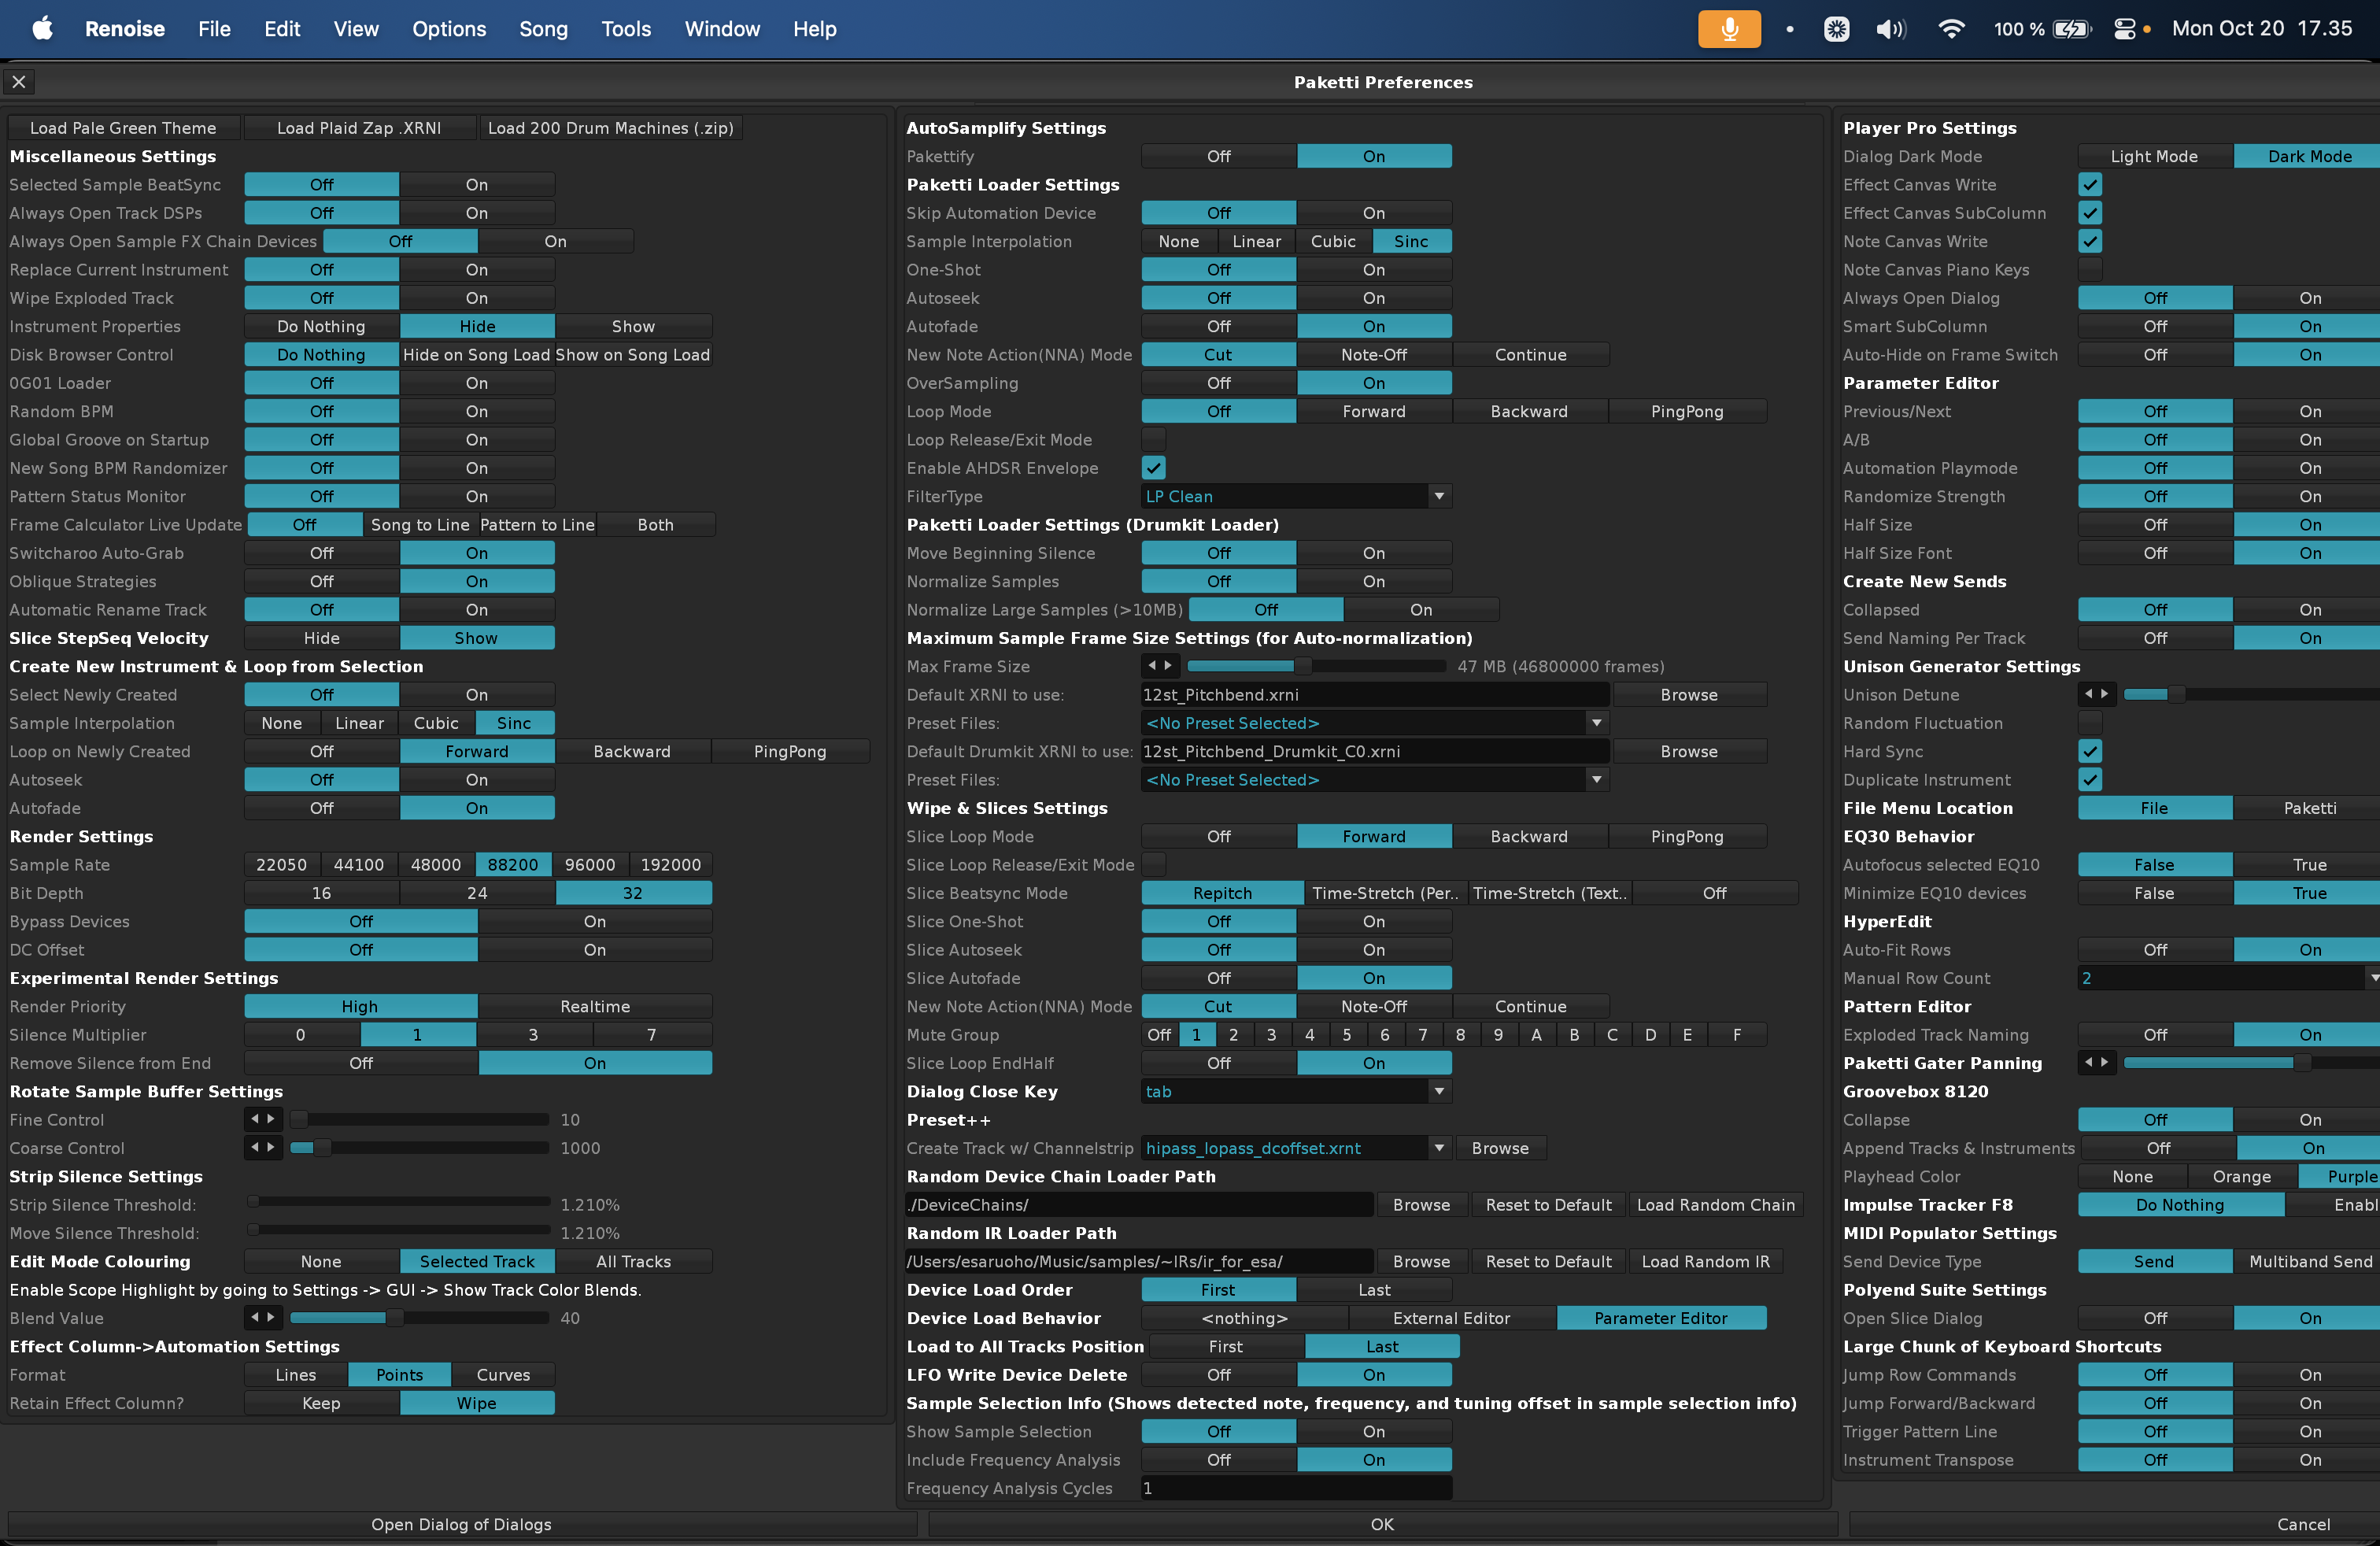Open the Control Center icon
The image size is (2380, 1546).
(2124, 29)
